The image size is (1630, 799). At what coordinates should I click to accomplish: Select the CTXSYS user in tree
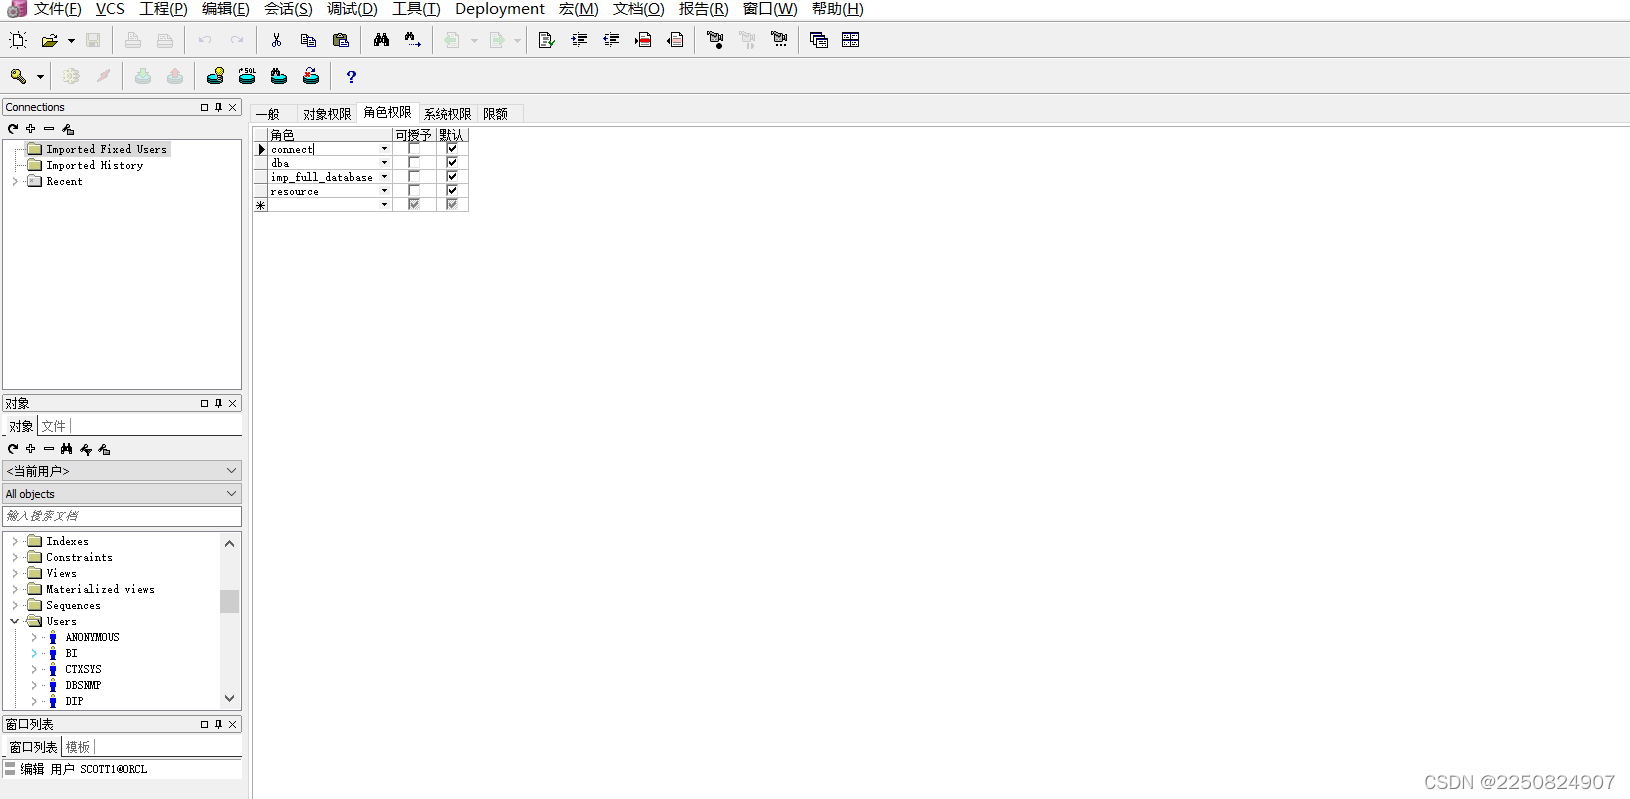83,669
